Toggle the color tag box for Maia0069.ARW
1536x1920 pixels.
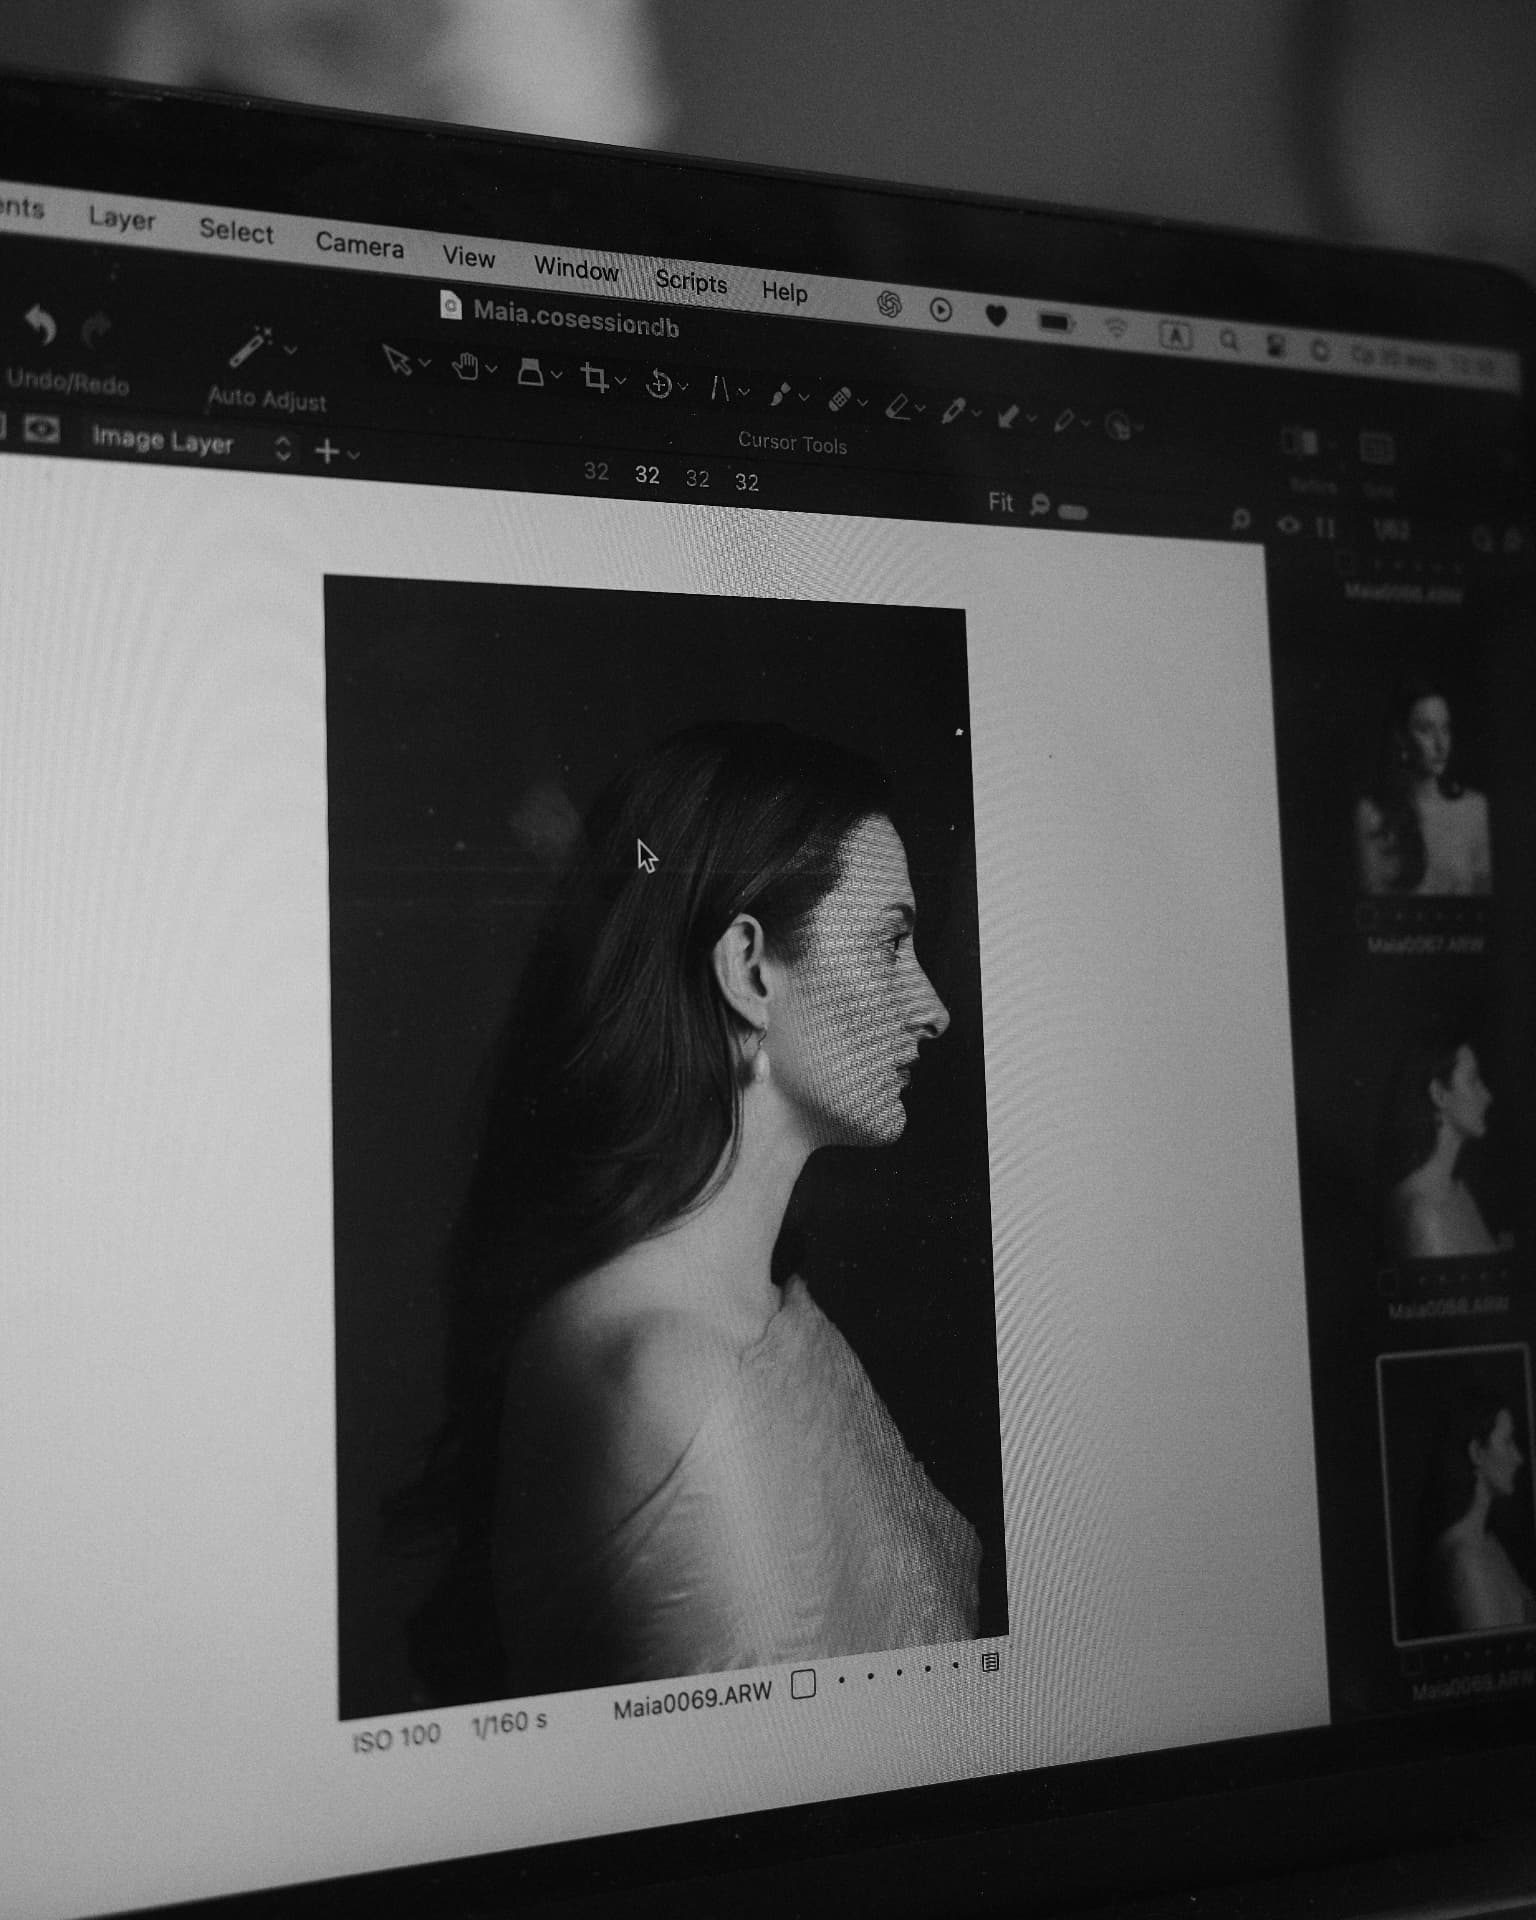tap(803, 1685)
